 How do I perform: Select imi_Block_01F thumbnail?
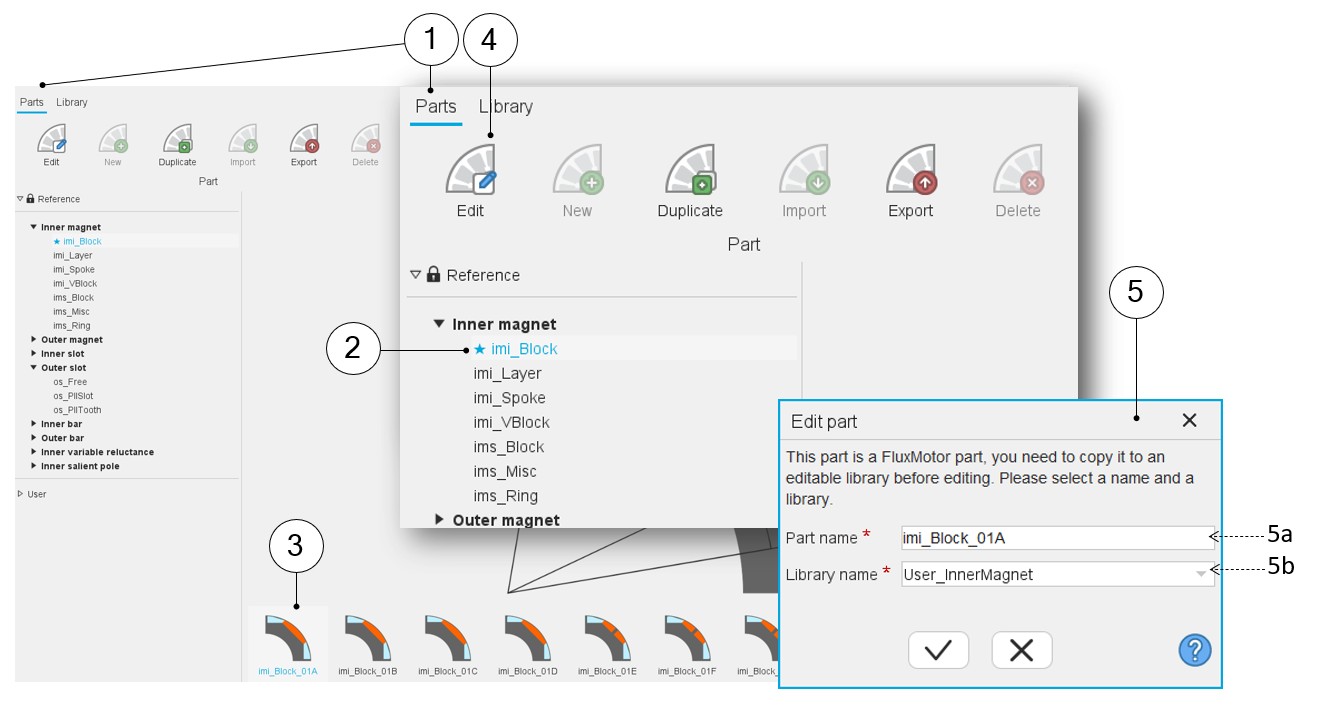pyautogui.click(x=688, y=644)
